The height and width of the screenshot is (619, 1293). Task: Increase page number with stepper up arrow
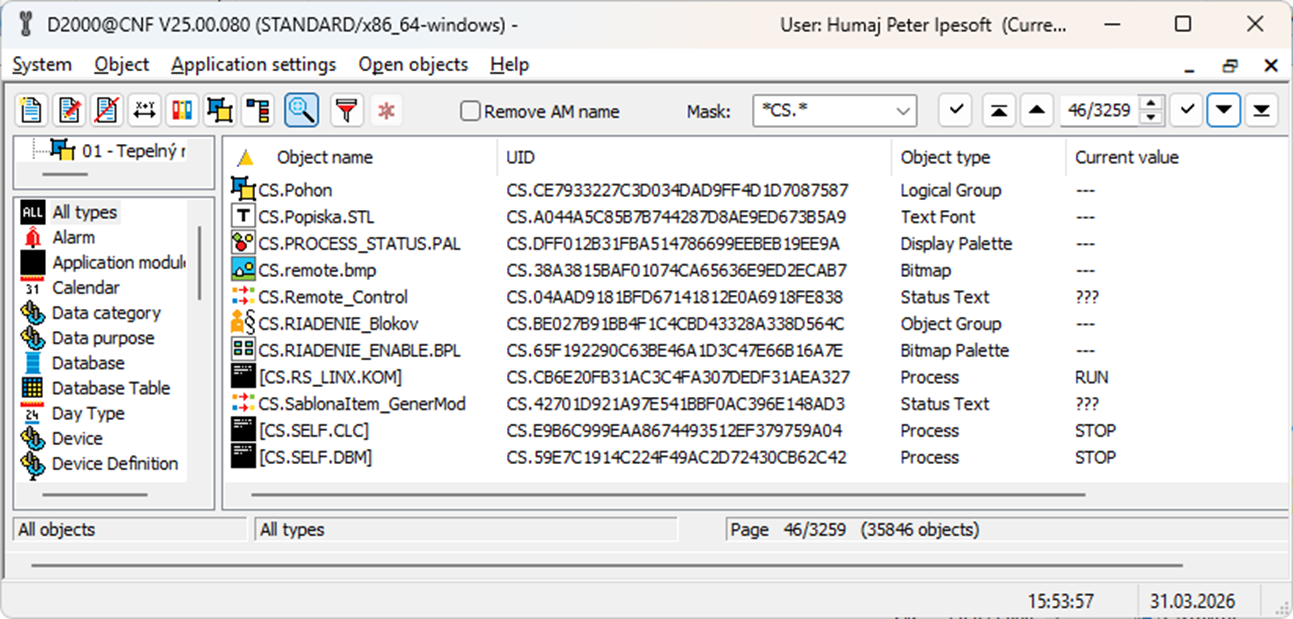(1152, 105)
